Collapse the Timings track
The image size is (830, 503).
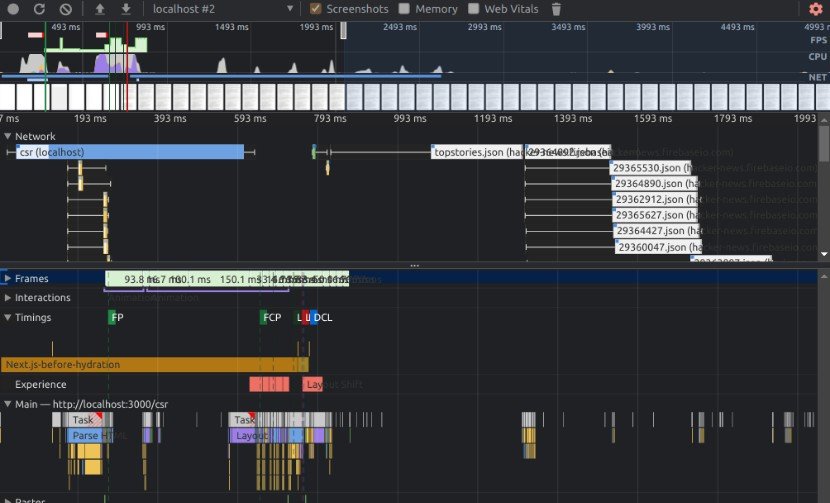click(8, 318)
